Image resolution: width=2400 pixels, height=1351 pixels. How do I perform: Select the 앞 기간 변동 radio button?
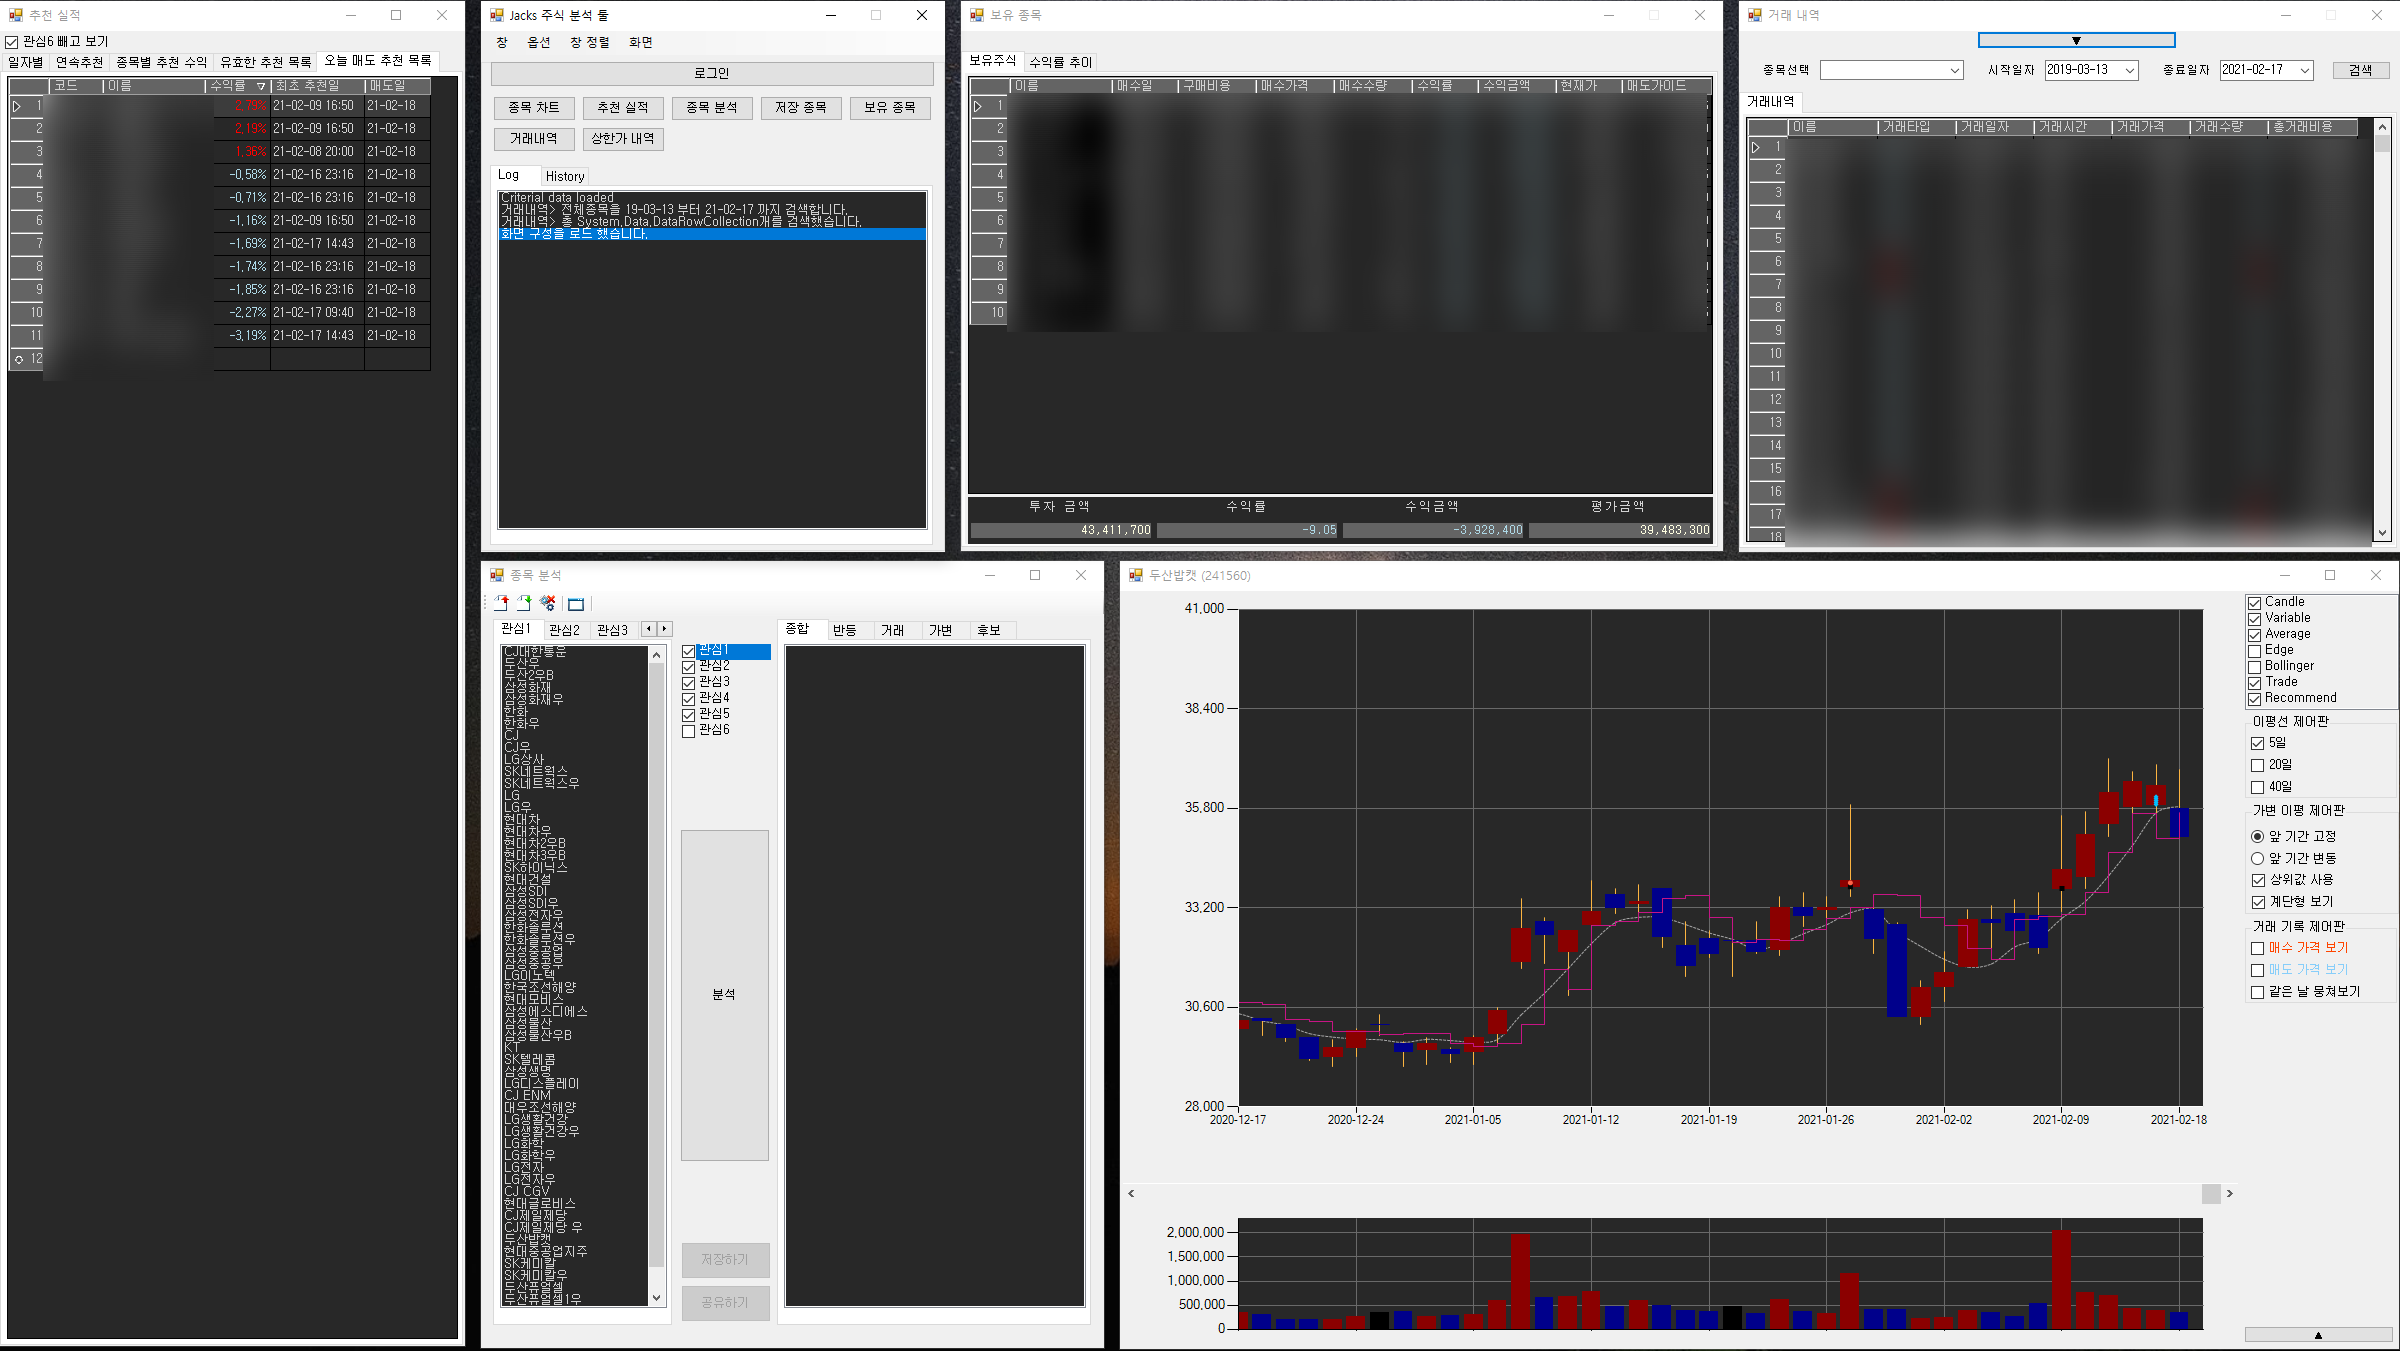coord(2257,858)
